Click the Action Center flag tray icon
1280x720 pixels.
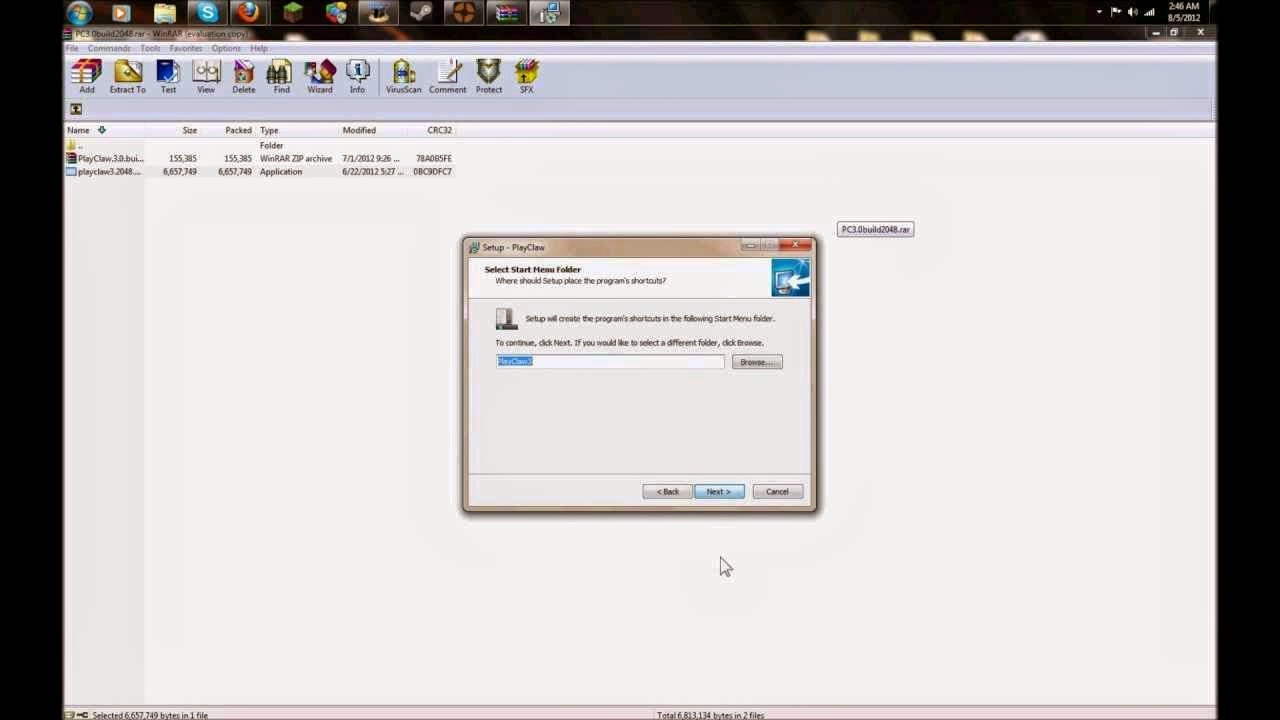click(x=1116, y=12)
